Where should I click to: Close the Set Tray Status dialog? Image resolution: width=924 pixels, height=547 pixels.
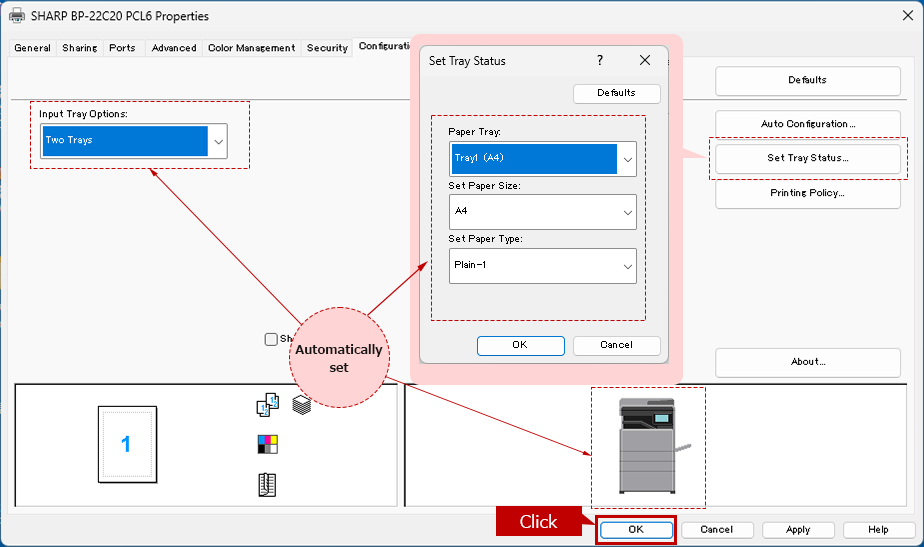coord(645,60)
